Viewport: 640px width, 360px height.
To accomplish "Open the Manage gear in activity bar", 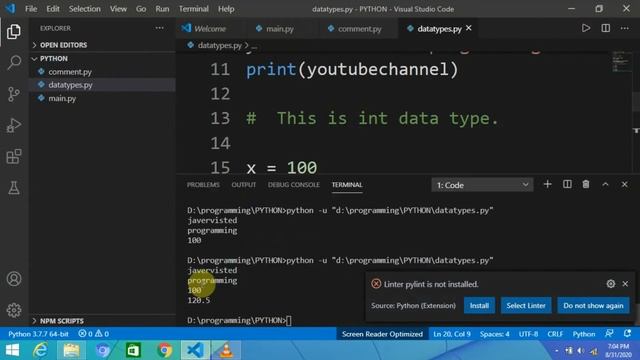I will [13, 310].
